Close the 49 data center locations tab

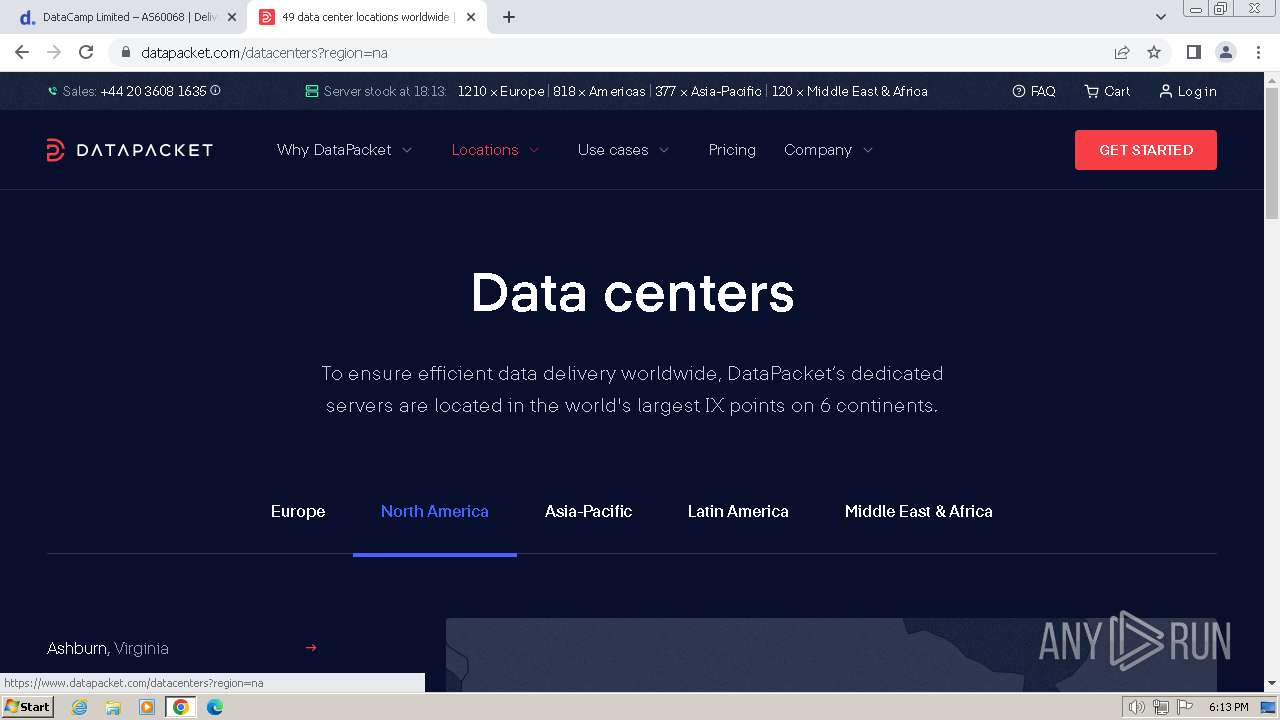pyautogui.click(x=471, y=17)
